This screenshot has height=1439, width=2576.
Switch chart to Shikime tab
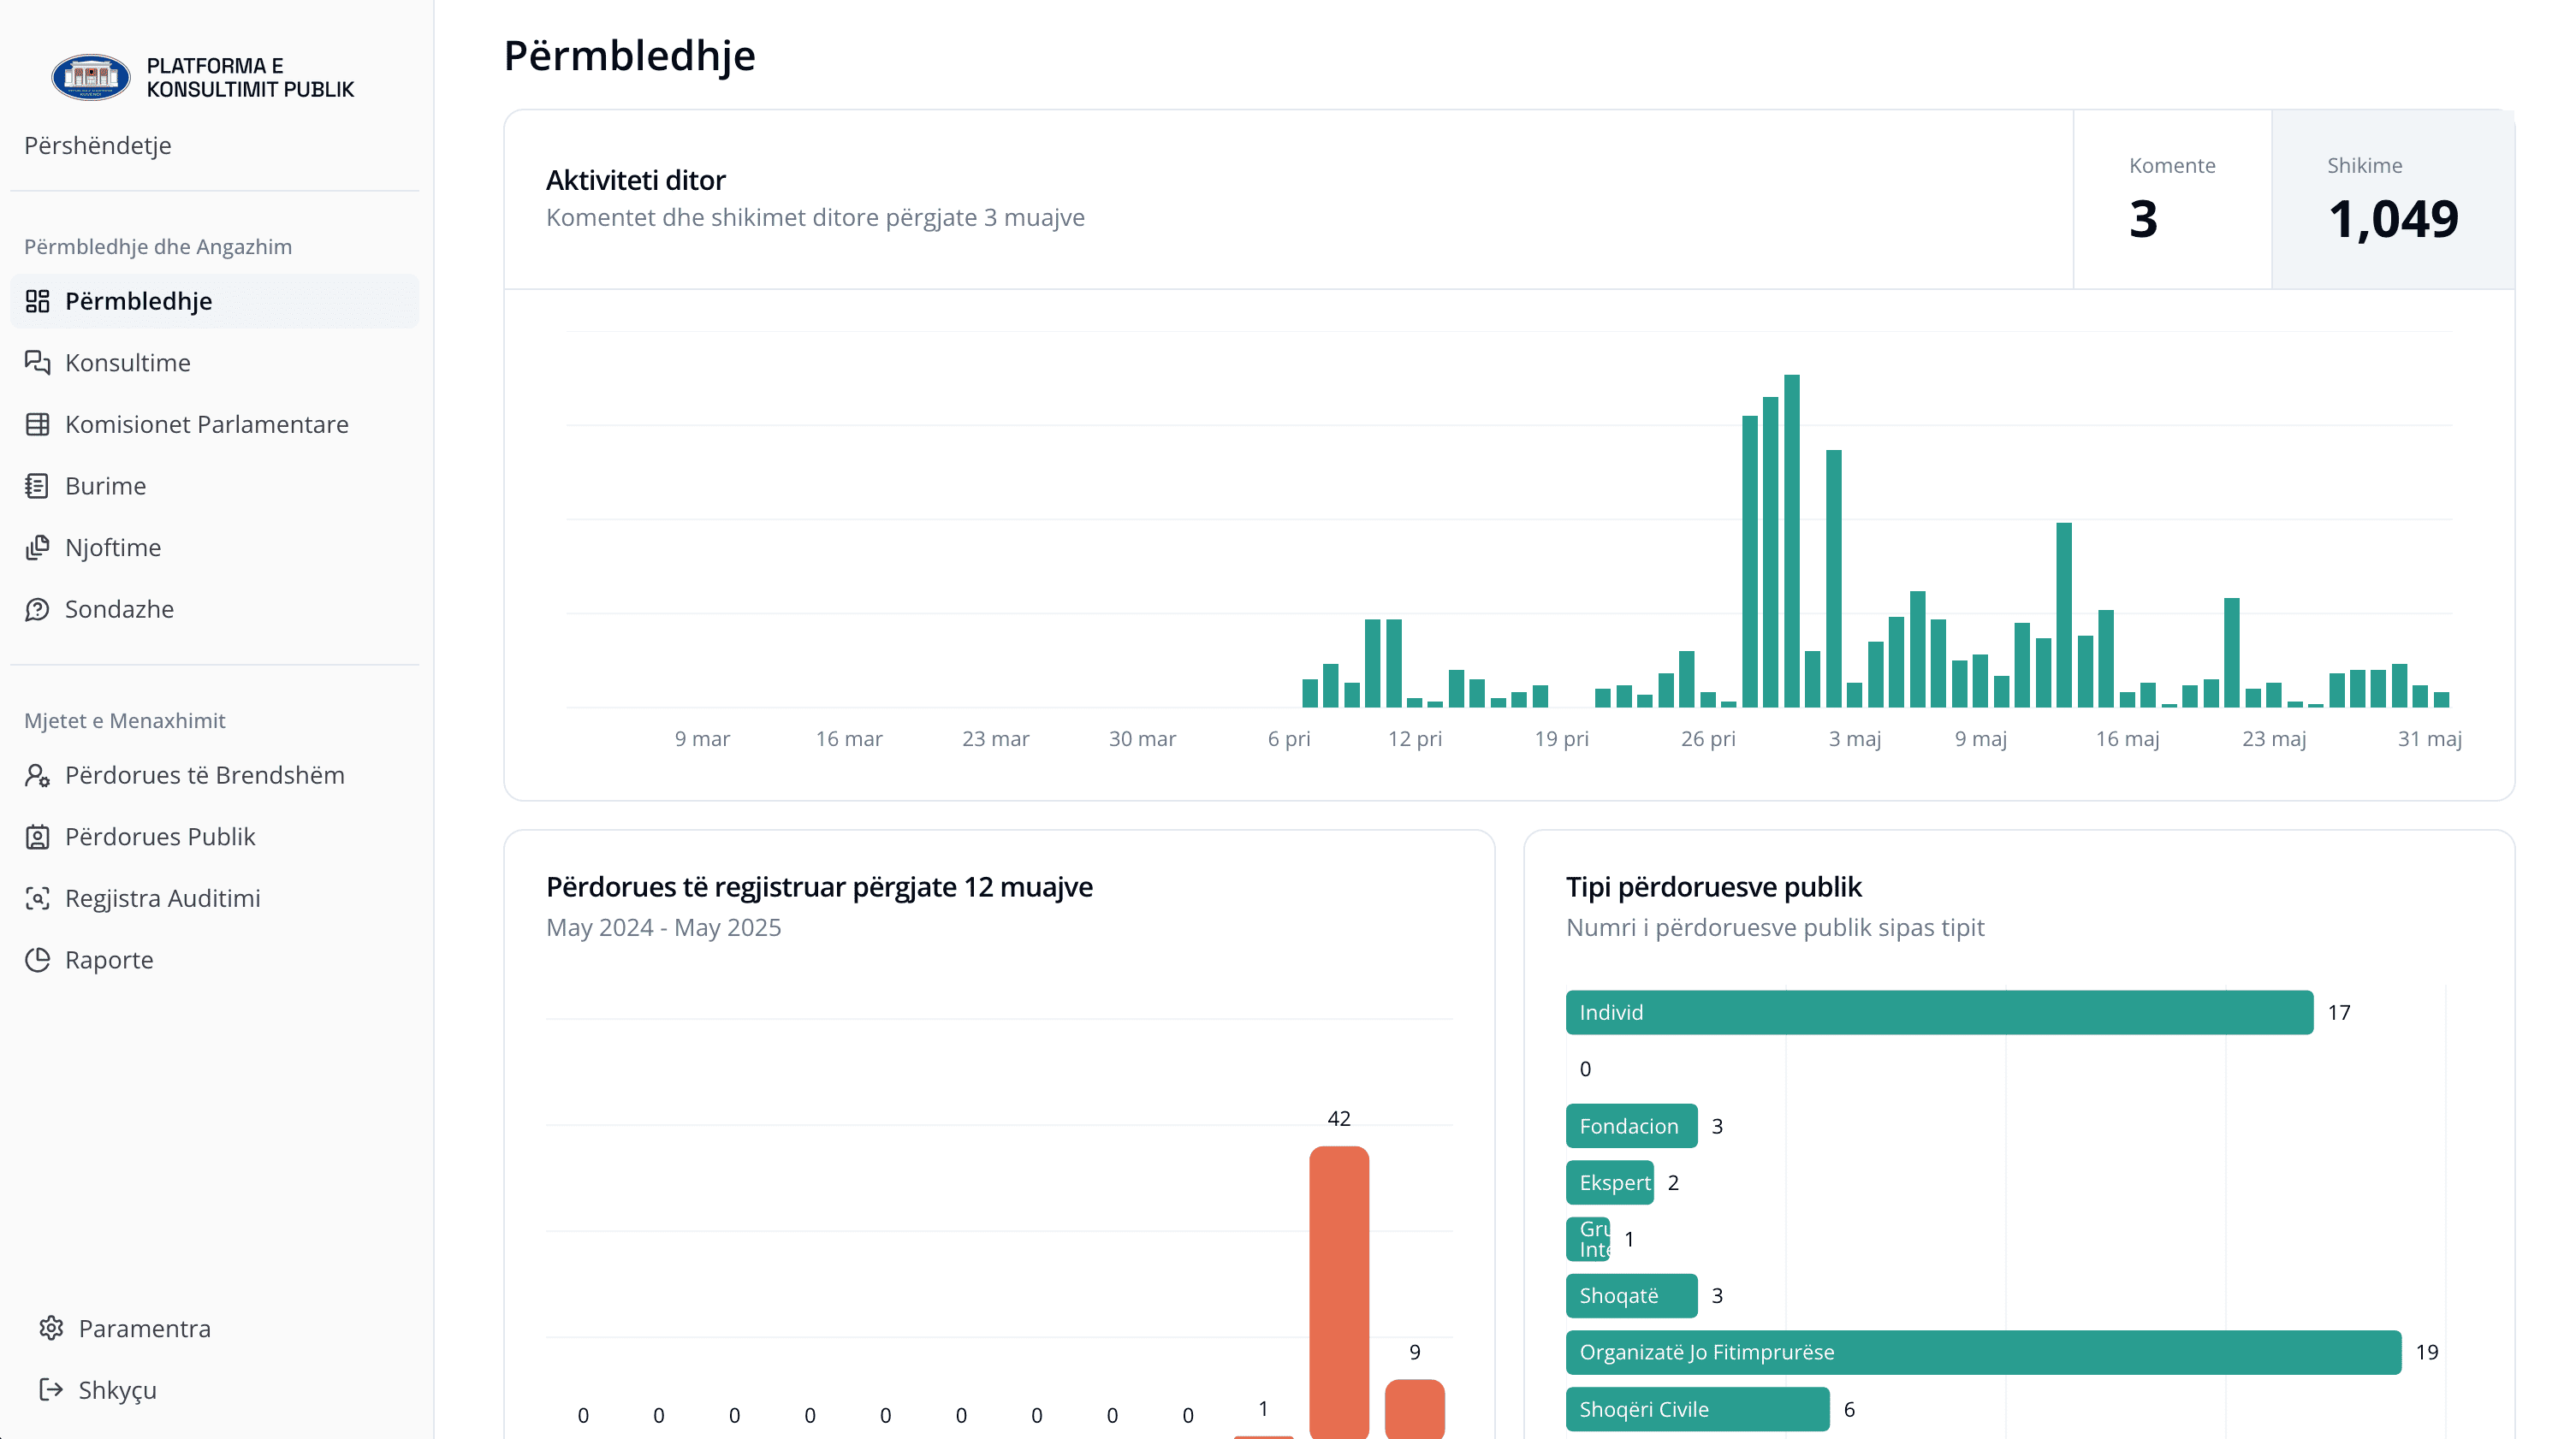coord(2392,199)
